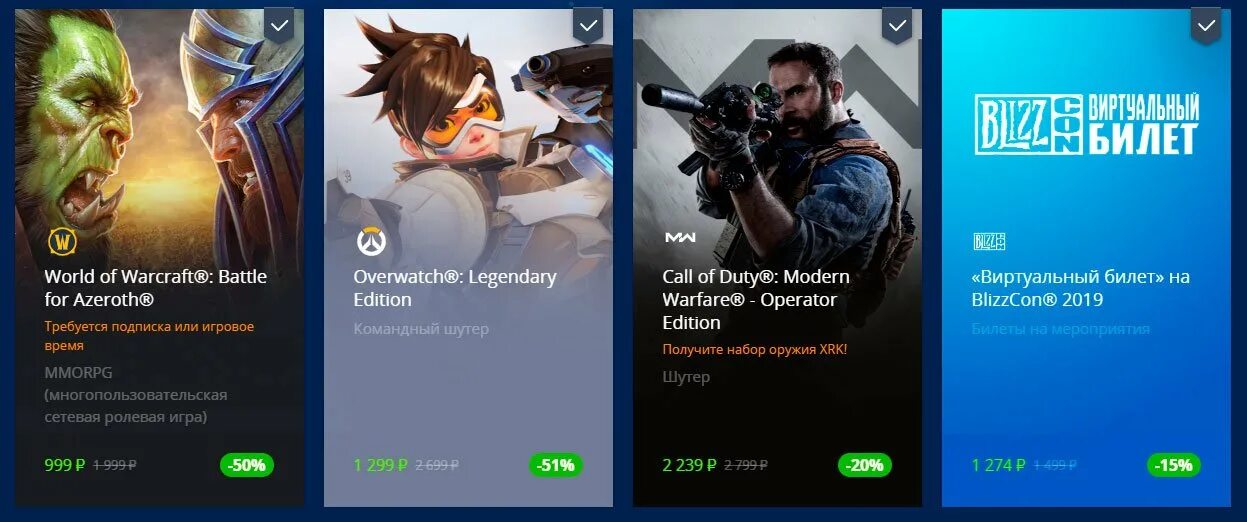The height and width of the screenshot is (522, 1247).
Task: Click the -15% discount badge
Action: click(1174, 464)
